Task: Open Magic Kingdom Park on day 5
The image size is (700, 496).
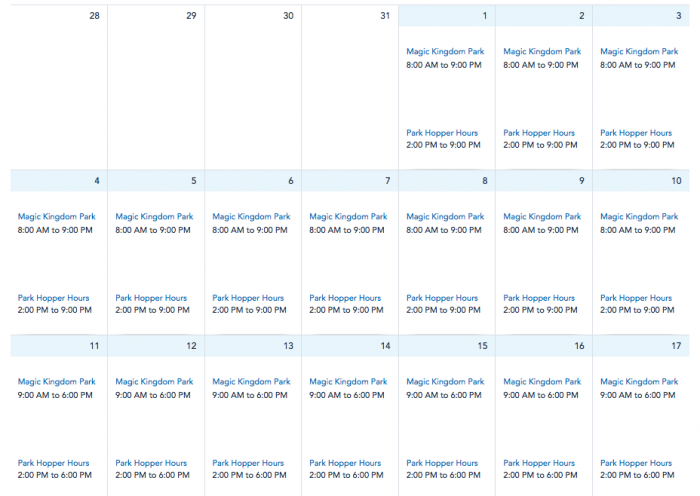Action: point(154,217)
